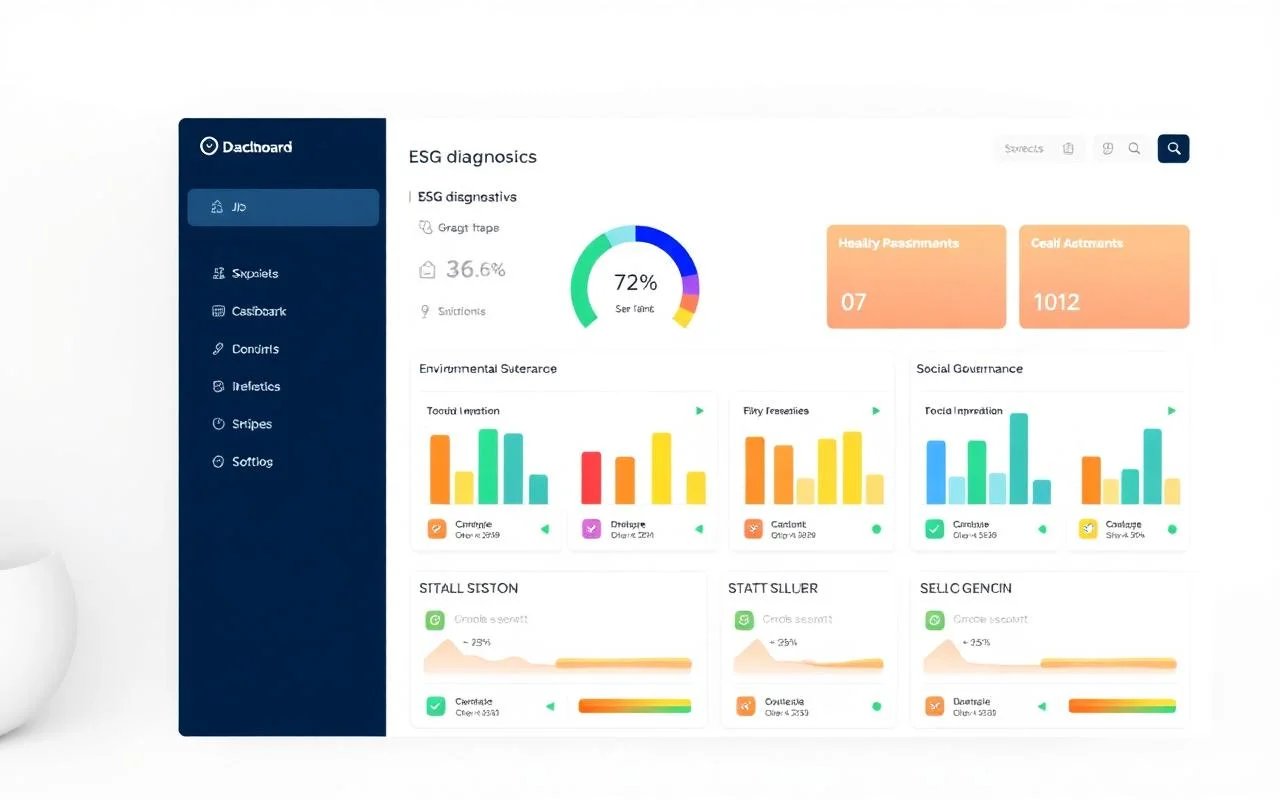Screen dimensions: 1280x800
Task: Toggle green status dot beside yellow icon
Action: click(1173, 529)
